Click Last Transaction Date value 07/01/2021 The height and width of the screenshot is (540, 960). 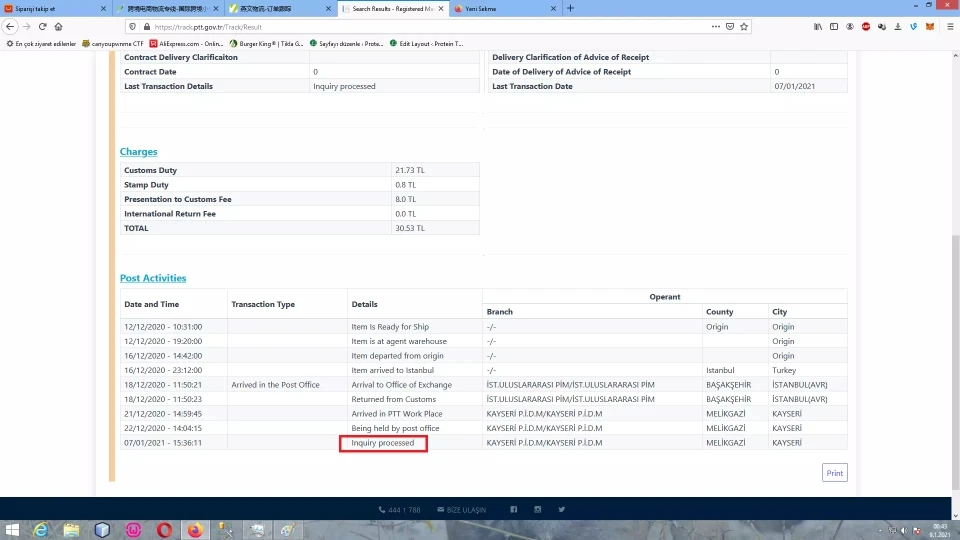click(795, 86)
